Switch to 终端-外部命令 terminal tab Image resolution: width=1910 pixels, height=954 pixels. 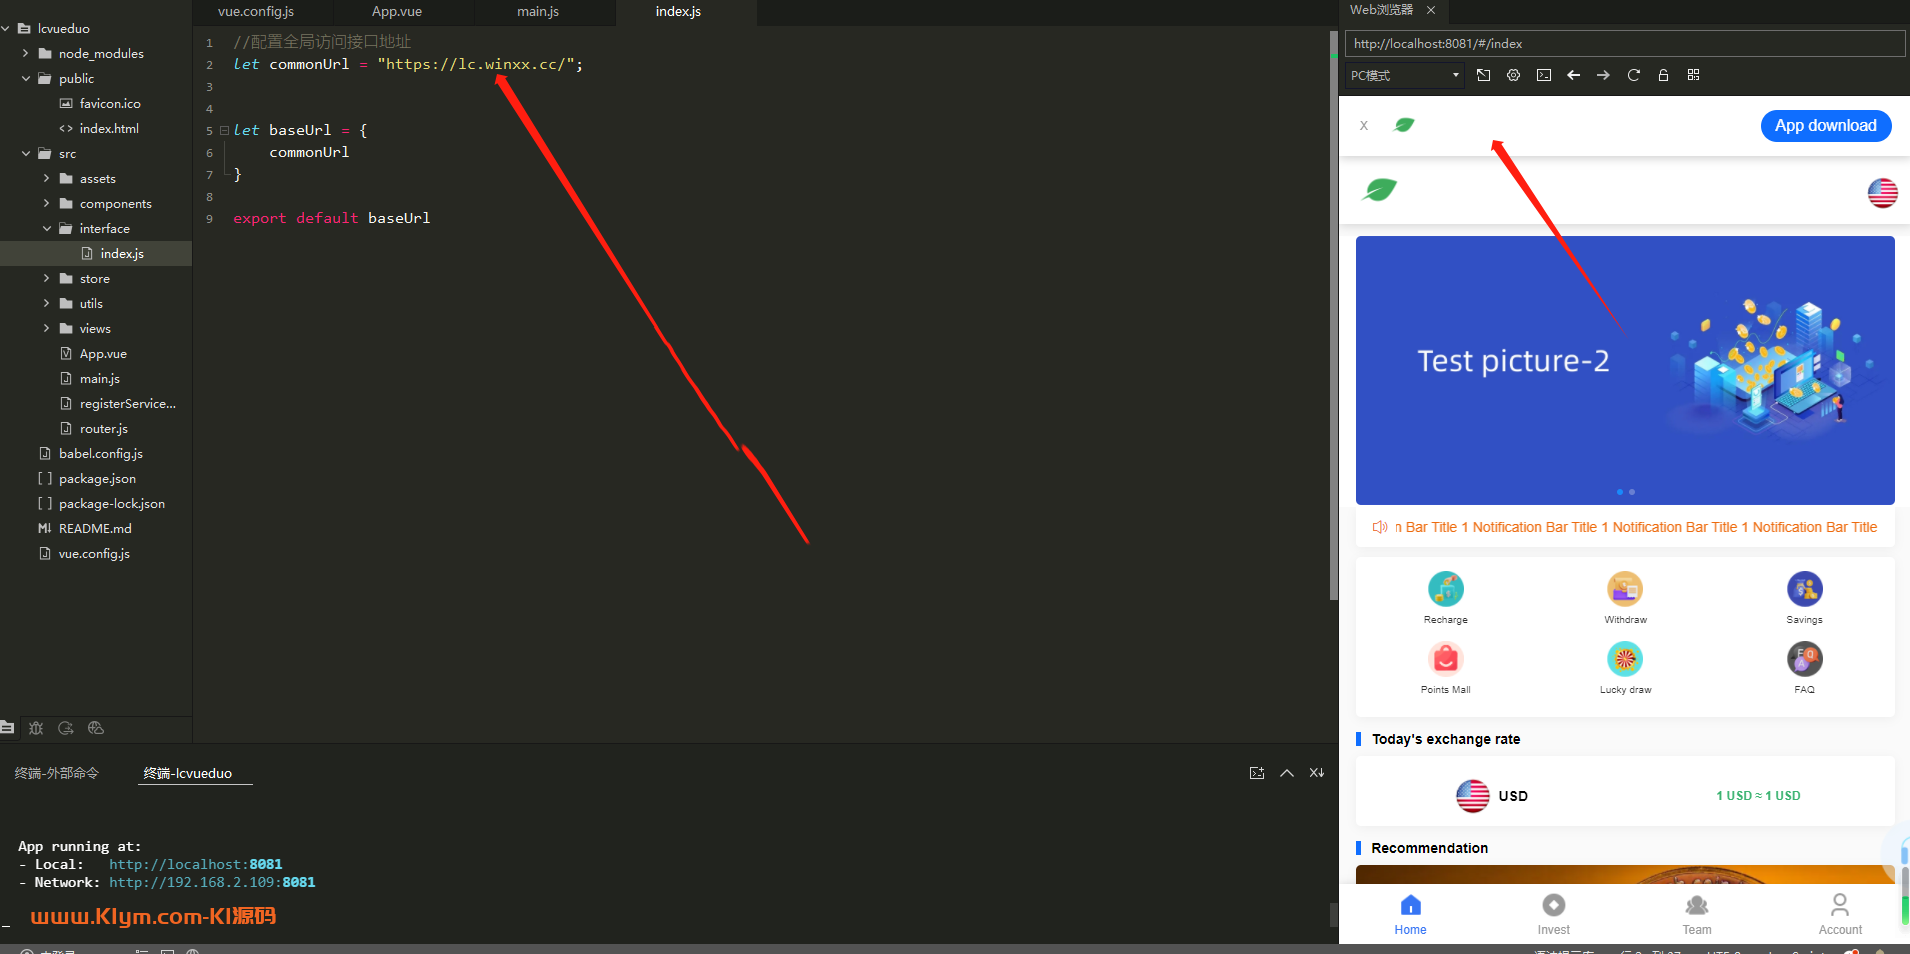click(x=57, y=773)
